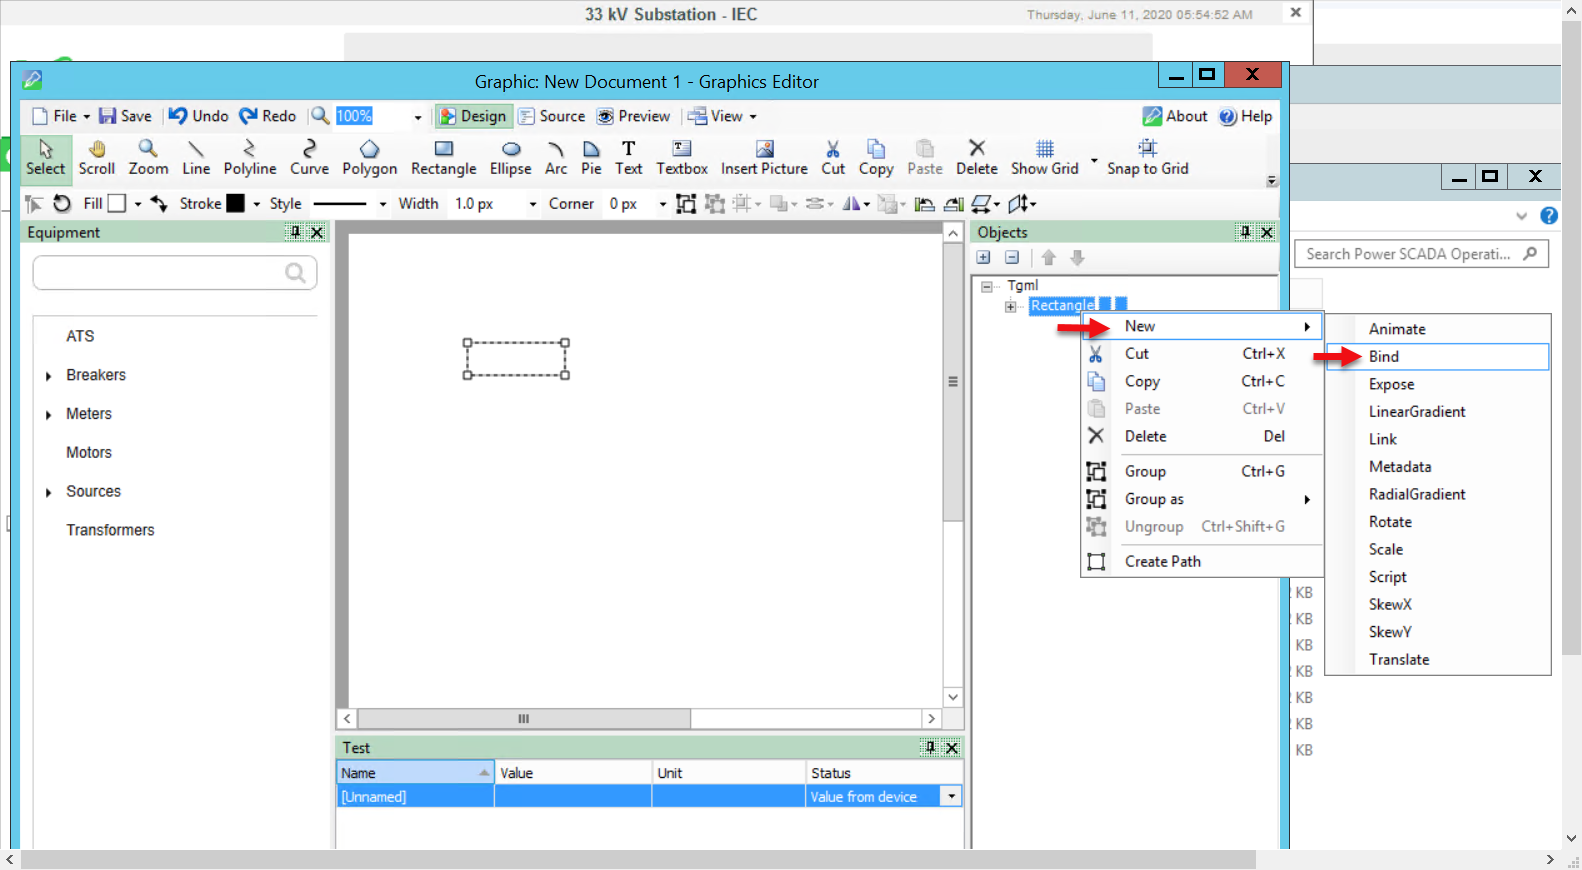The height and width of the screenshot is (870, 1582).
Task: Click the Zoom tool
Action: [x=148, y=157]
